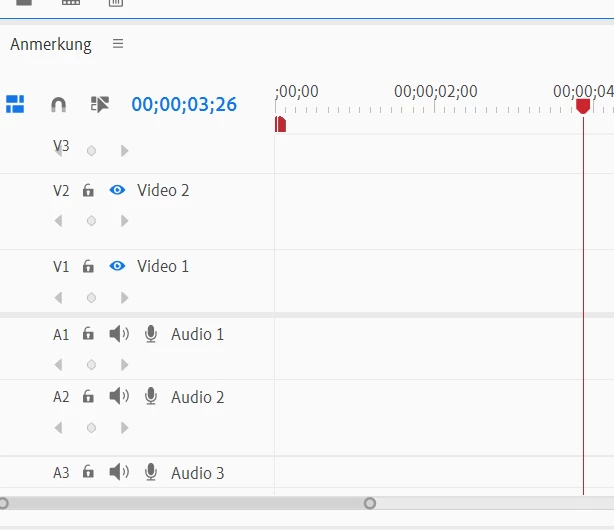Viewport: 614px width, 530px height.
Task: Go to next keyframe on Video 2
Action: coord(125,221)
